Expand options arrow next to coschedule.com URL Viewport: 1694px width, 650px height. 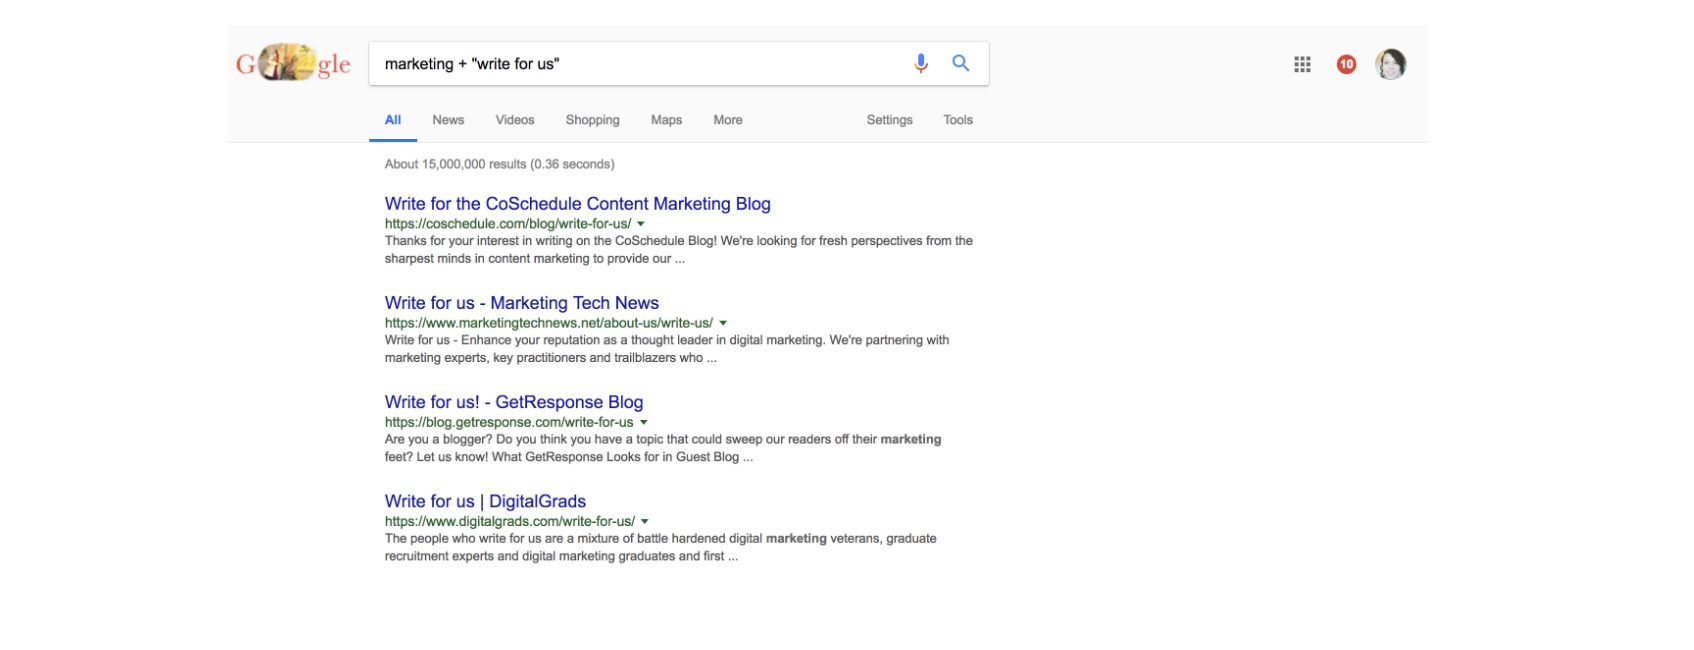[x=641, y=224]
